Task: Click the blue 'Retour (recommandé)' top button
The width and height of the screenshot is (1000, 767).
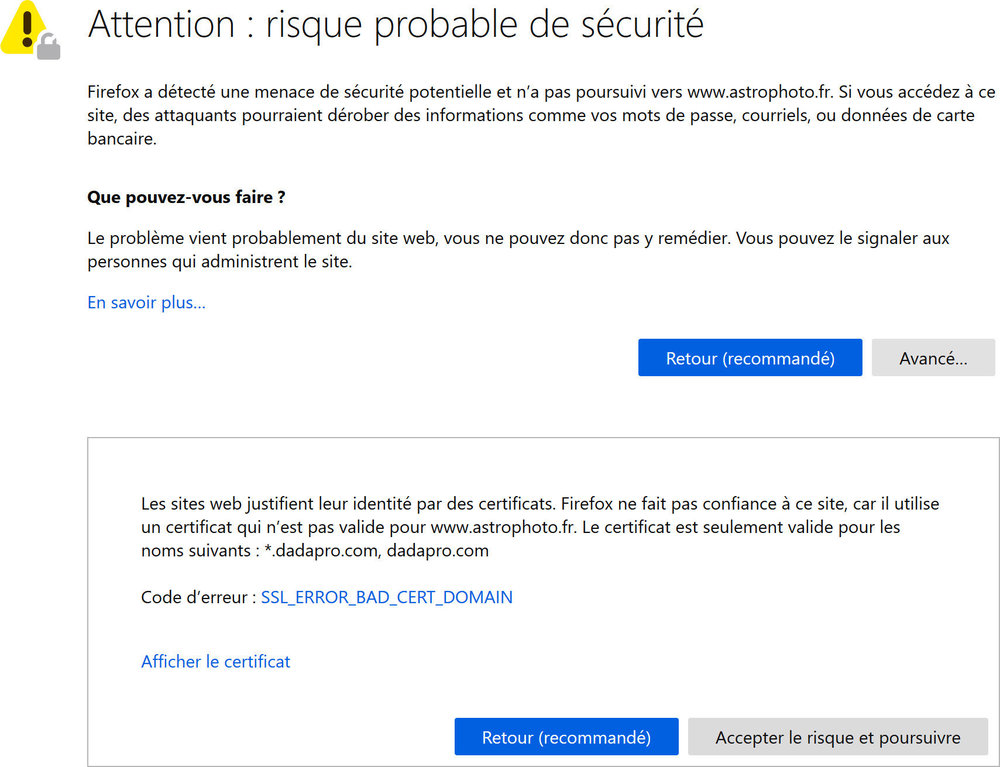Action: coord(749,357)
